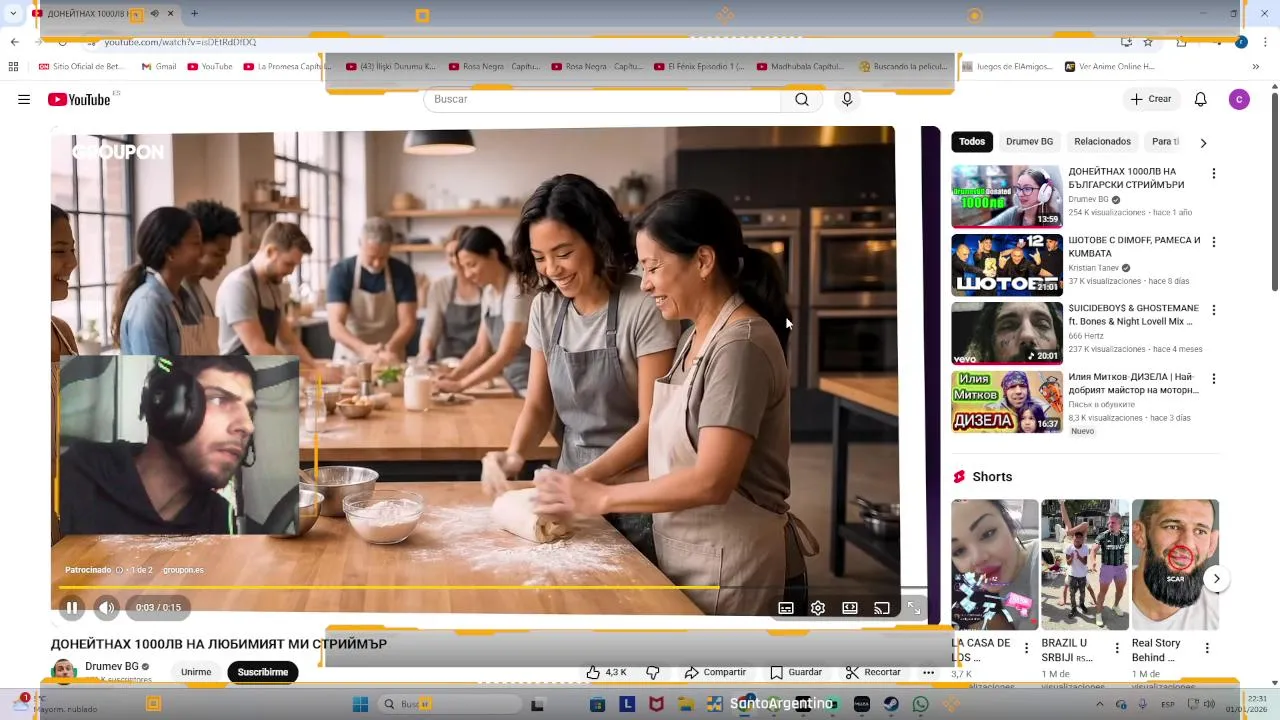The width and height of the screenshot is (1280, 720).
Task: Click the search magnifier button
Action: tap(802, 99)
